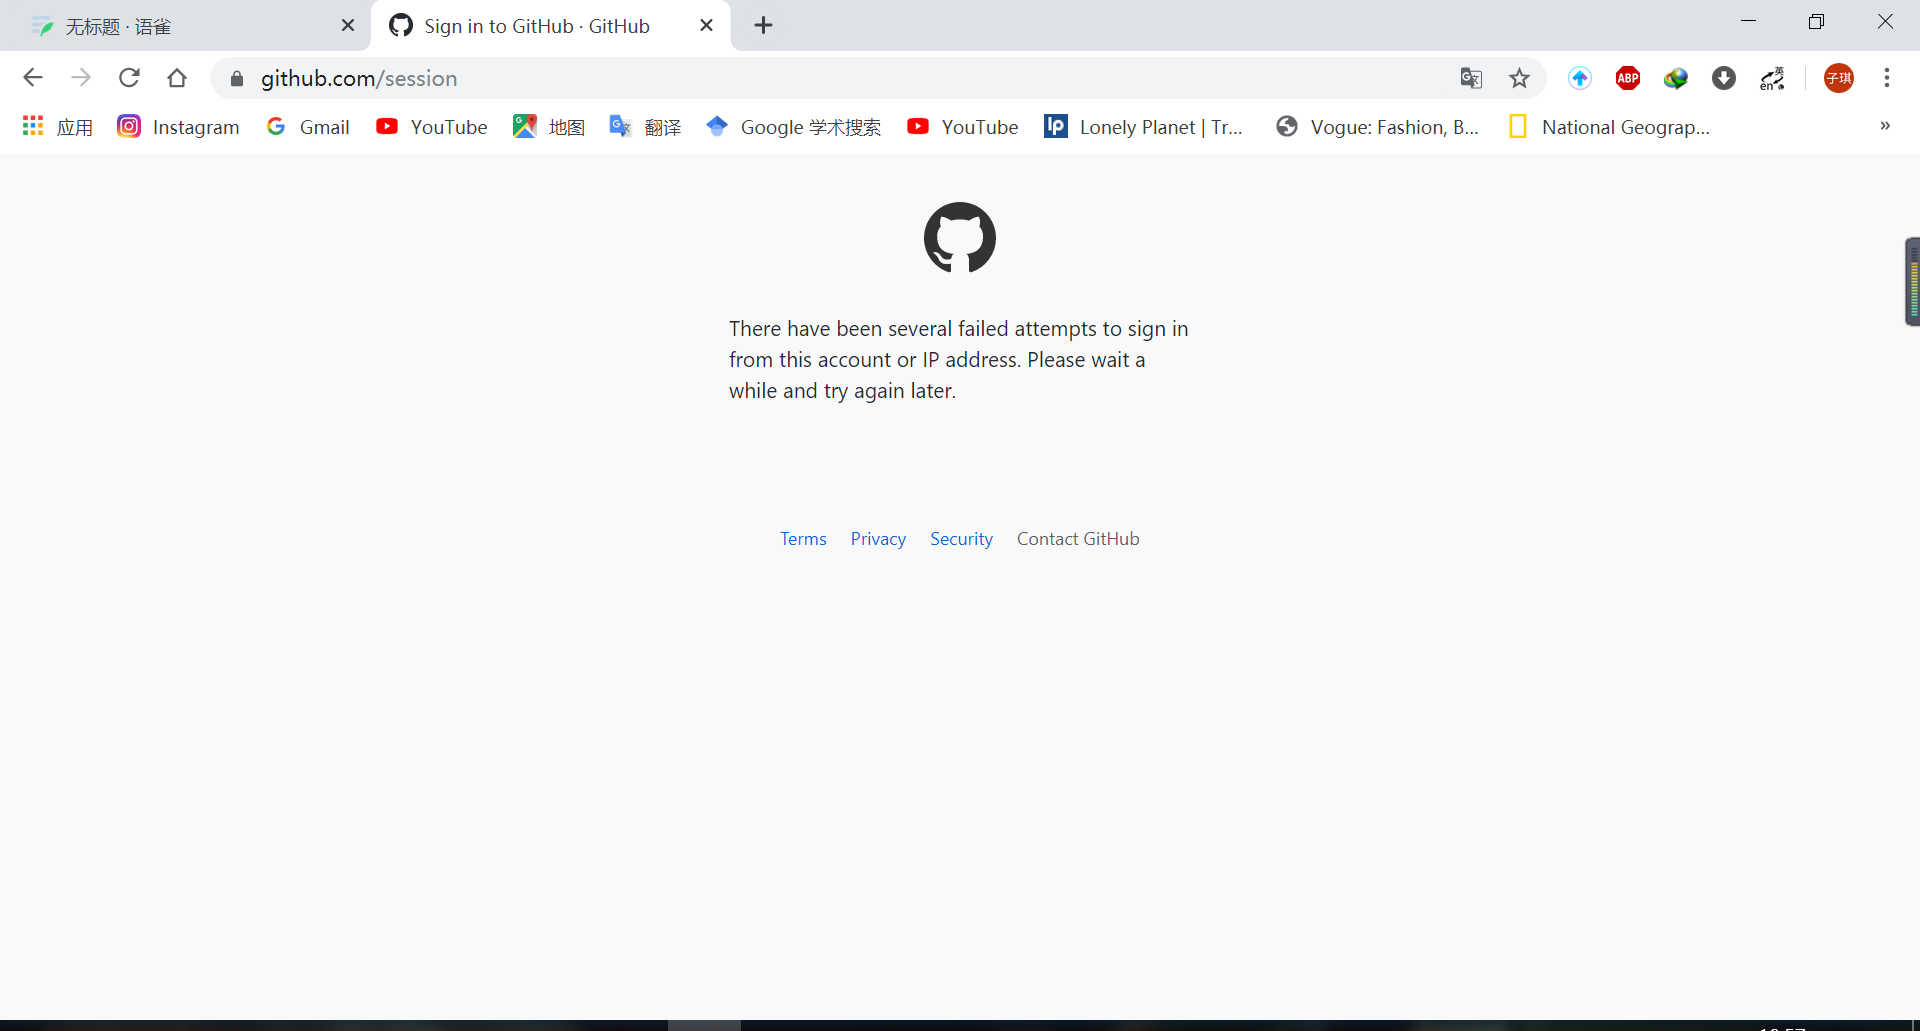The width and height of the screenshot is (1920, 1031).
Task: Click the GitHub Octocat logo
Action: pos(960,238)
